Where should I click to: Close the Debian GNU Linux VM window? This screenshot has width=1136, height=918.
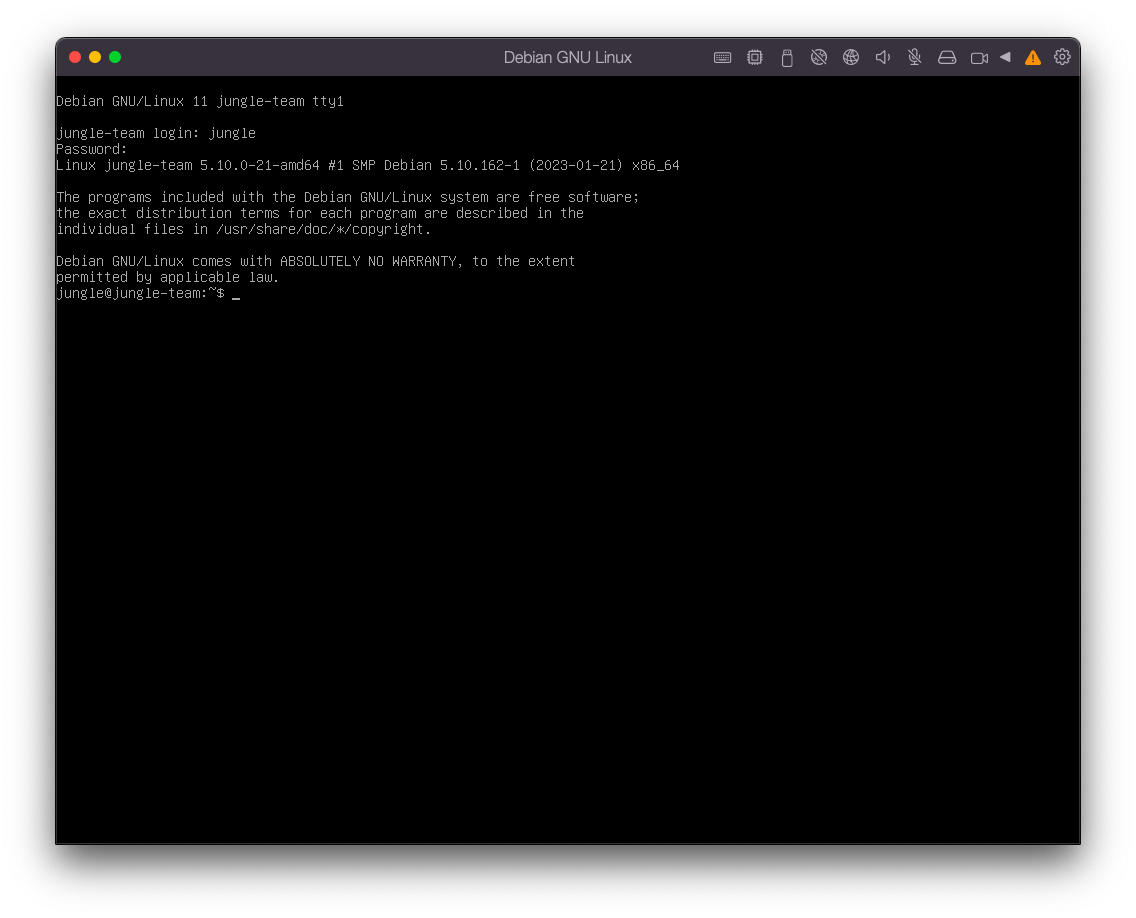point(75,57)
